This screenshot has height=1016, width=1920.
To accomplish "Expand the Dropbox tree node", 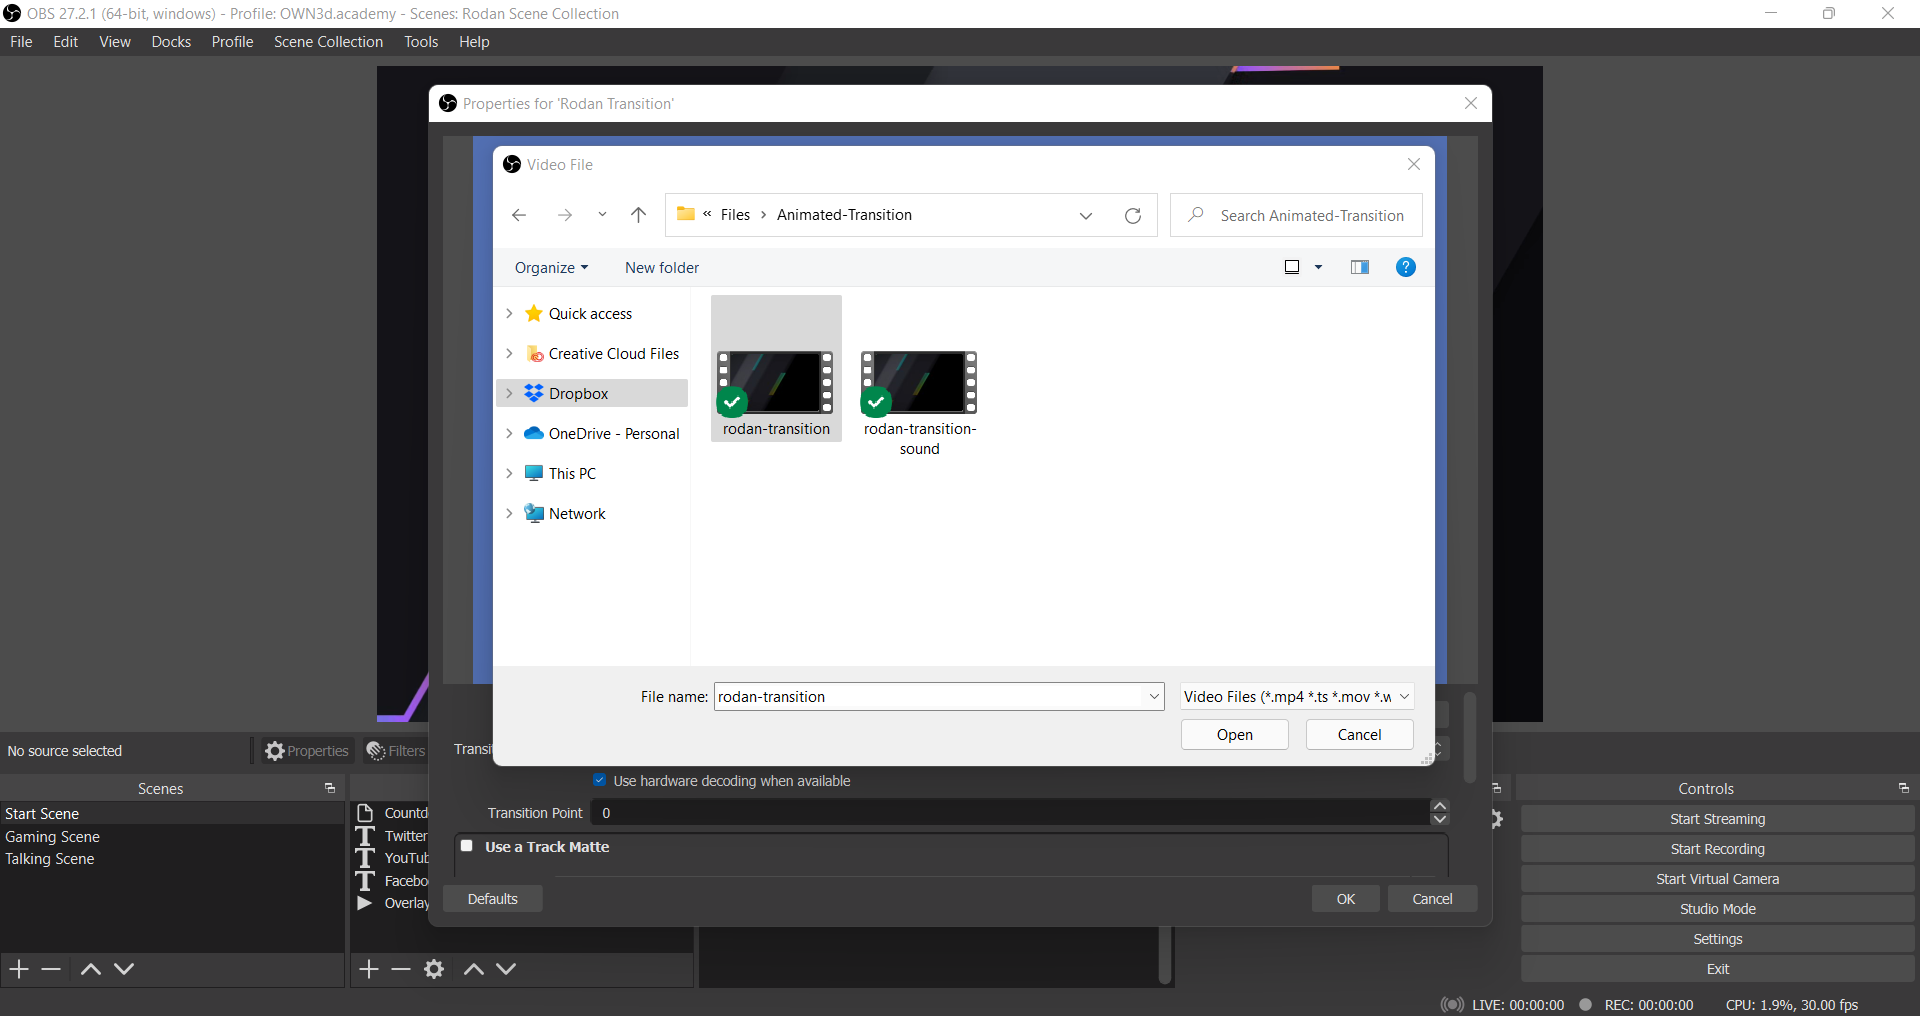I will click(509, 394).
